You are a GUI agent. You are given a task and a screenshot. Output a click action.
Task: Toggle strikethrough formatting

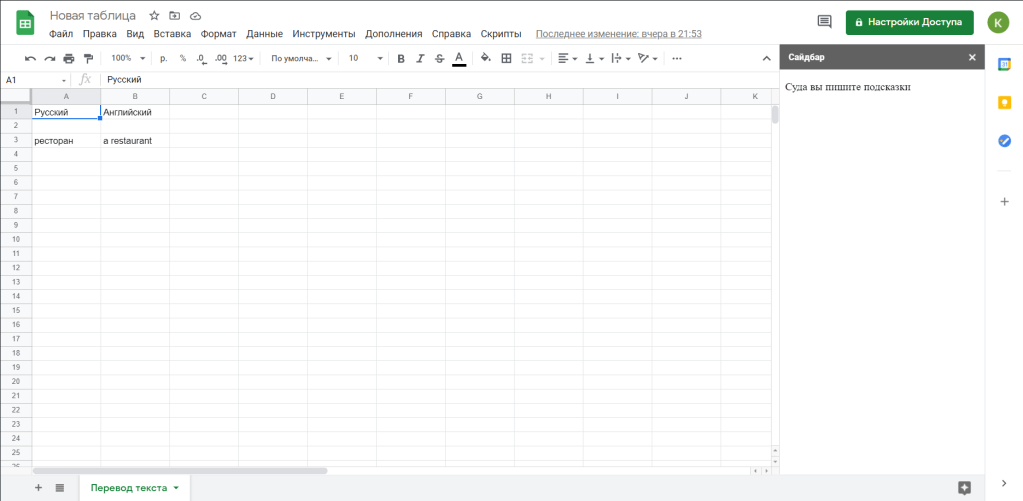(x=439, y=58)
